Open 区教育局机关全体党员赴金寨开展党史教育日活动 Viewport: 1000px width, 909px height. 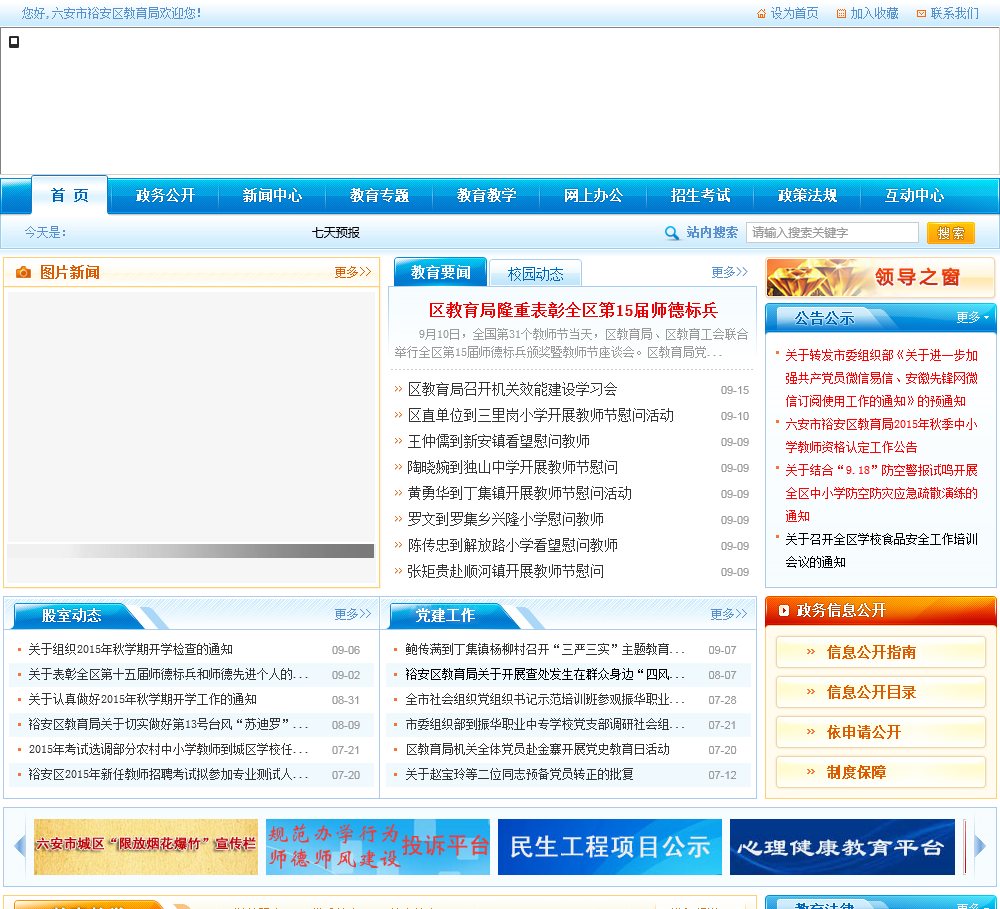(537, 750)
